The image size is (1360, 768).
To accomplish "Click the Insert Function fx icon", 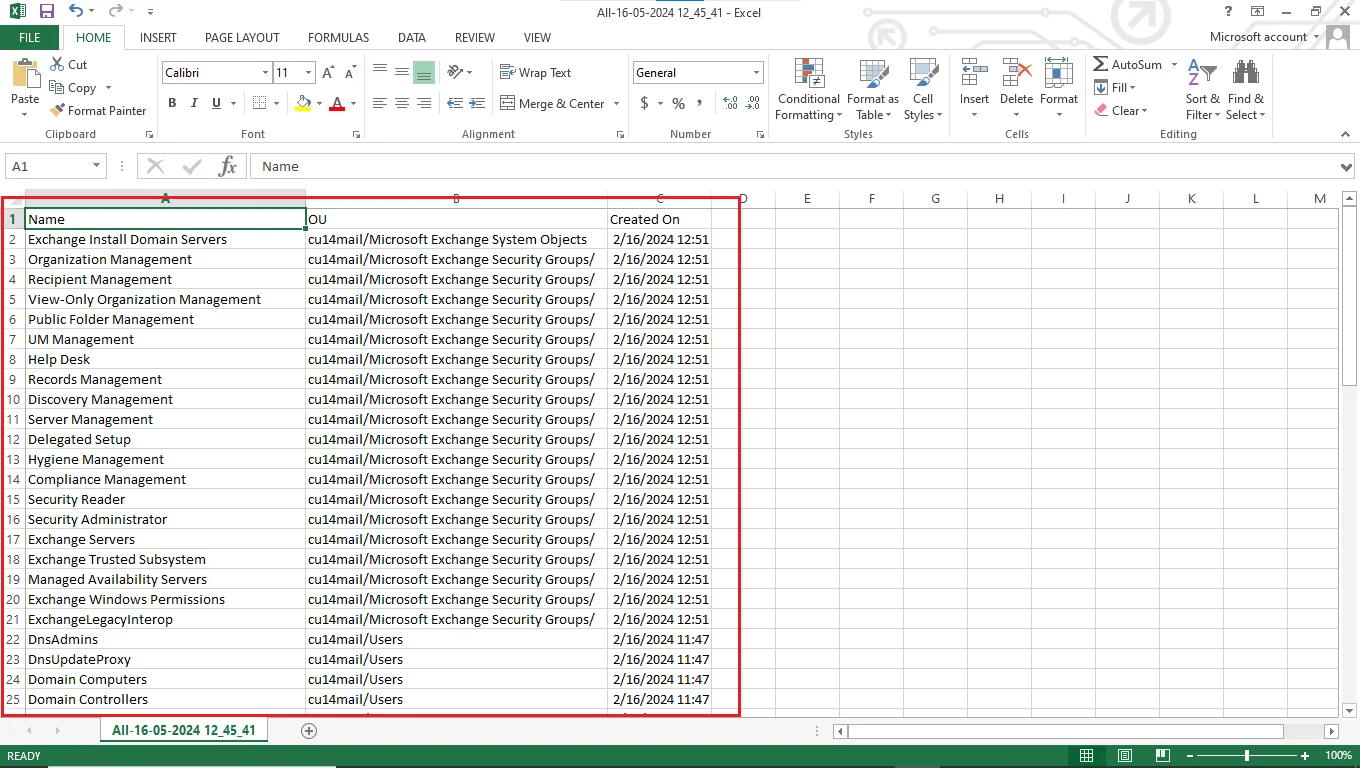I will pyautogui.click(x=228, y=166).
